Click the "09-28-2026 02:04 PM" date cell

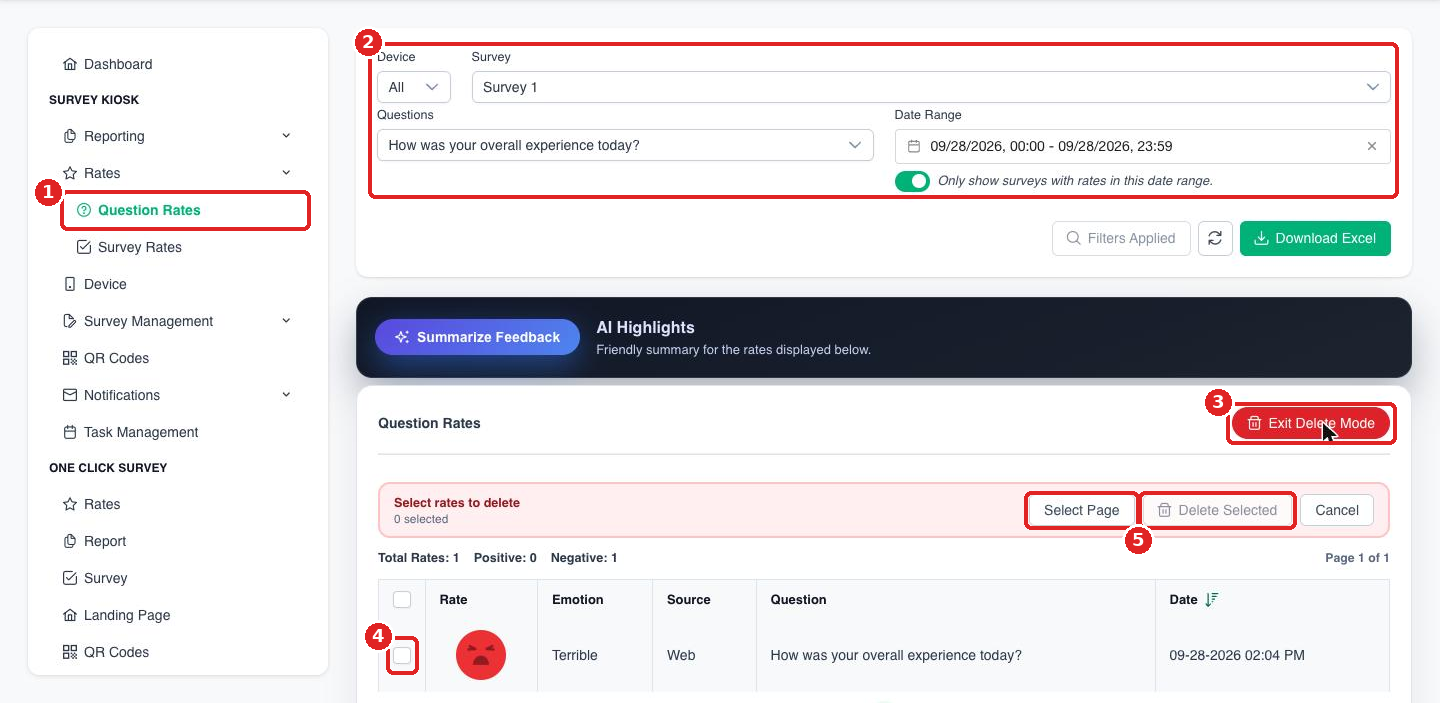click(x=1237, y=656)
